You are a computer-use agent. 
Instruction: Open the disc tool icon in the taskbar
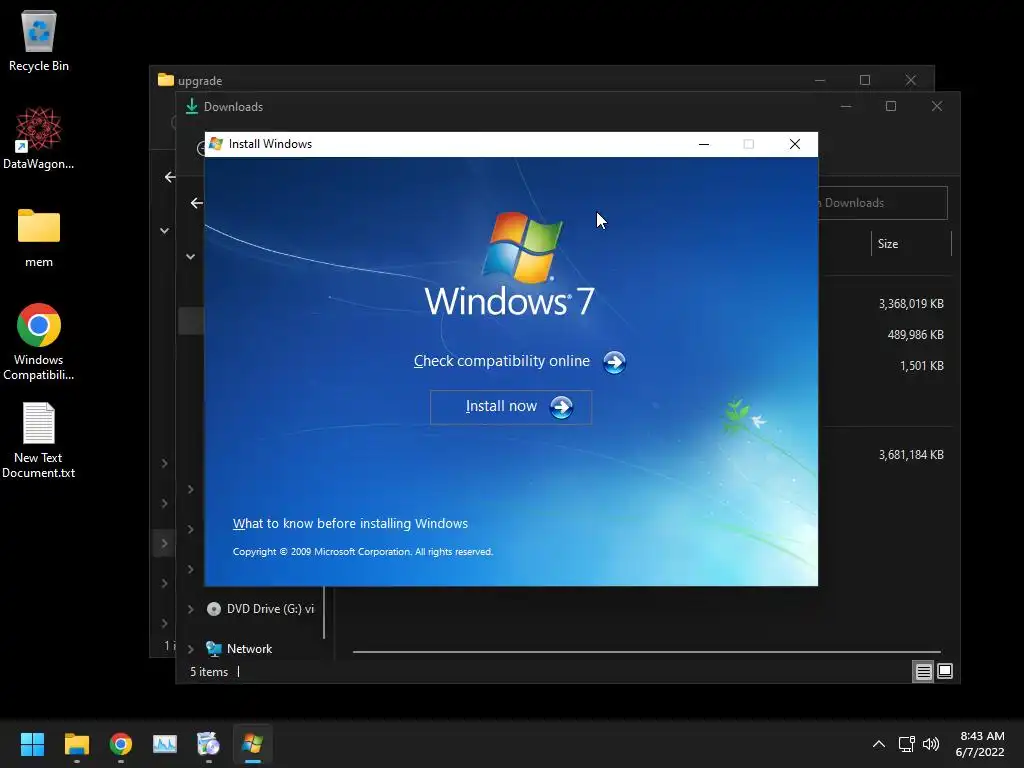coord(208,744)
